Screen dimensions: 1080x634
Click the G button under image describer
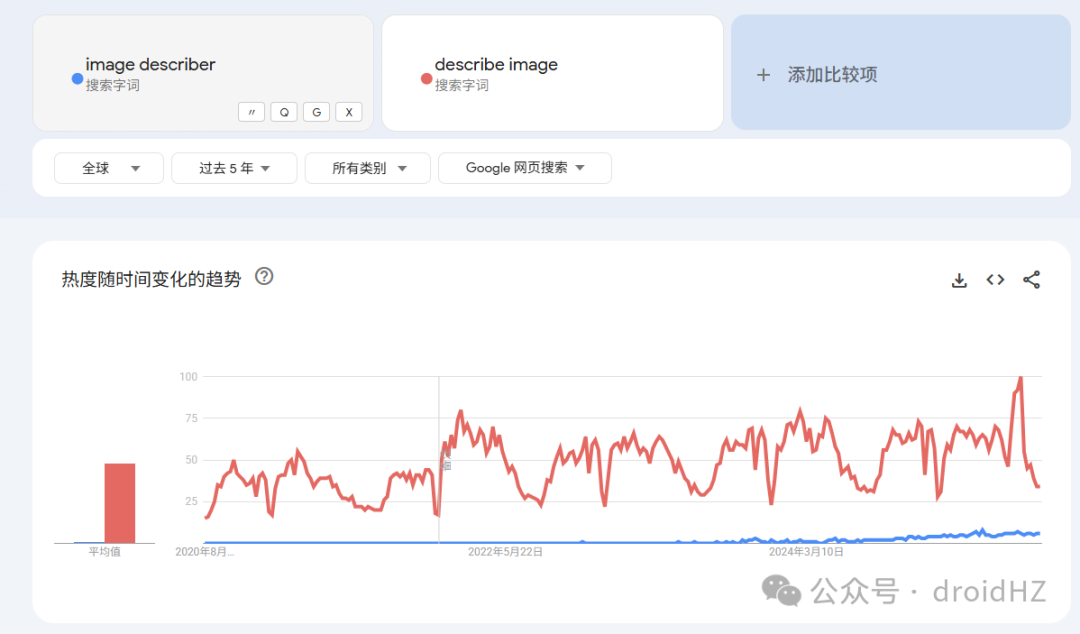point(316,112)
